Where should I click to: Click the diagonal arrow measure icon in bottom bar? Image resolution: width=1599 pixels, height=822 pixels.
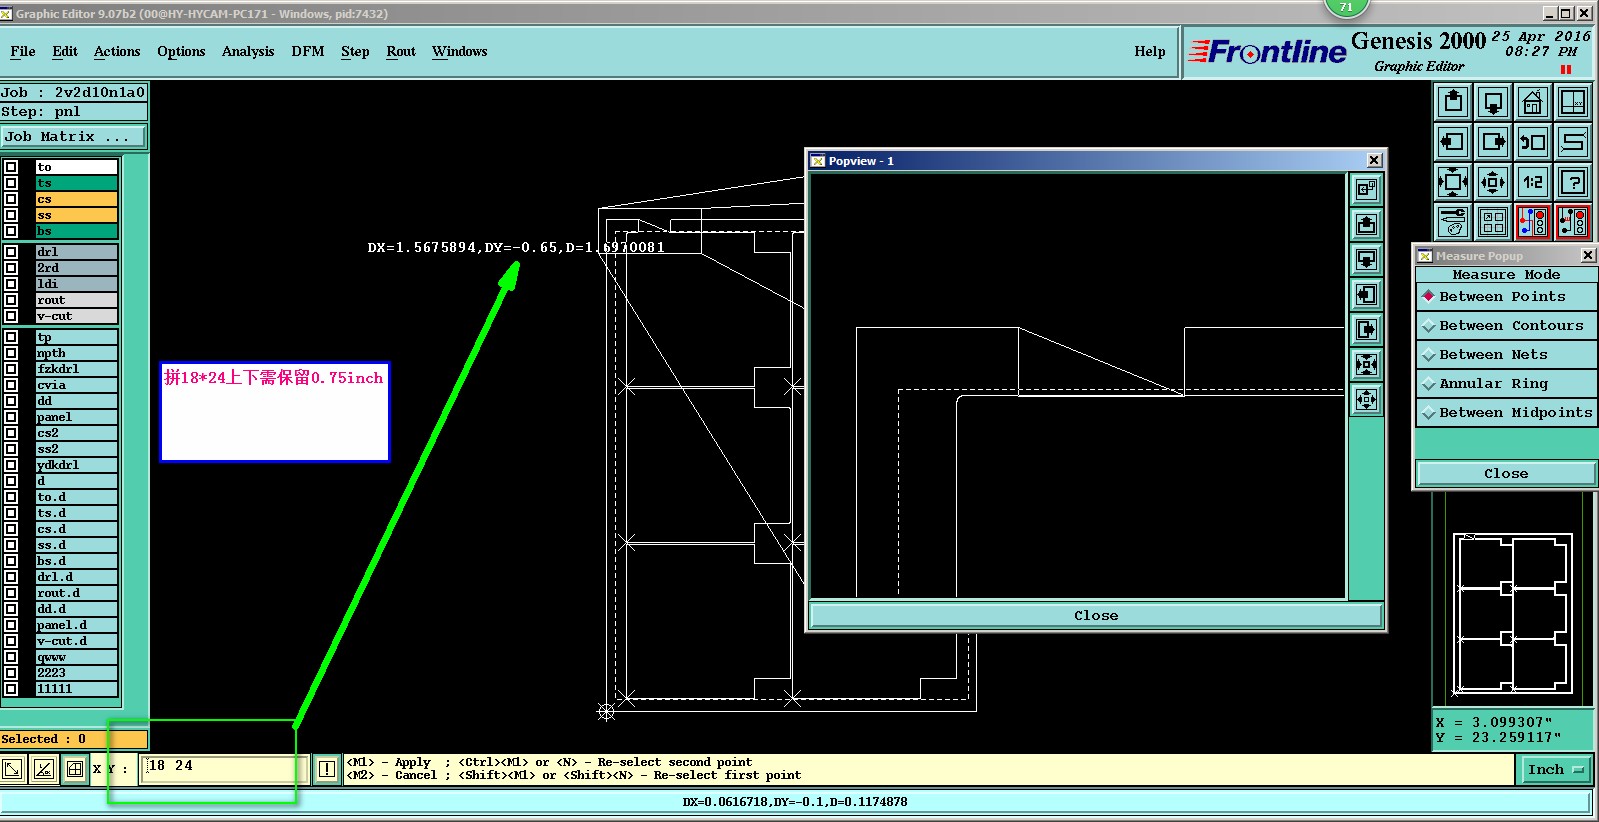(12, 769)
